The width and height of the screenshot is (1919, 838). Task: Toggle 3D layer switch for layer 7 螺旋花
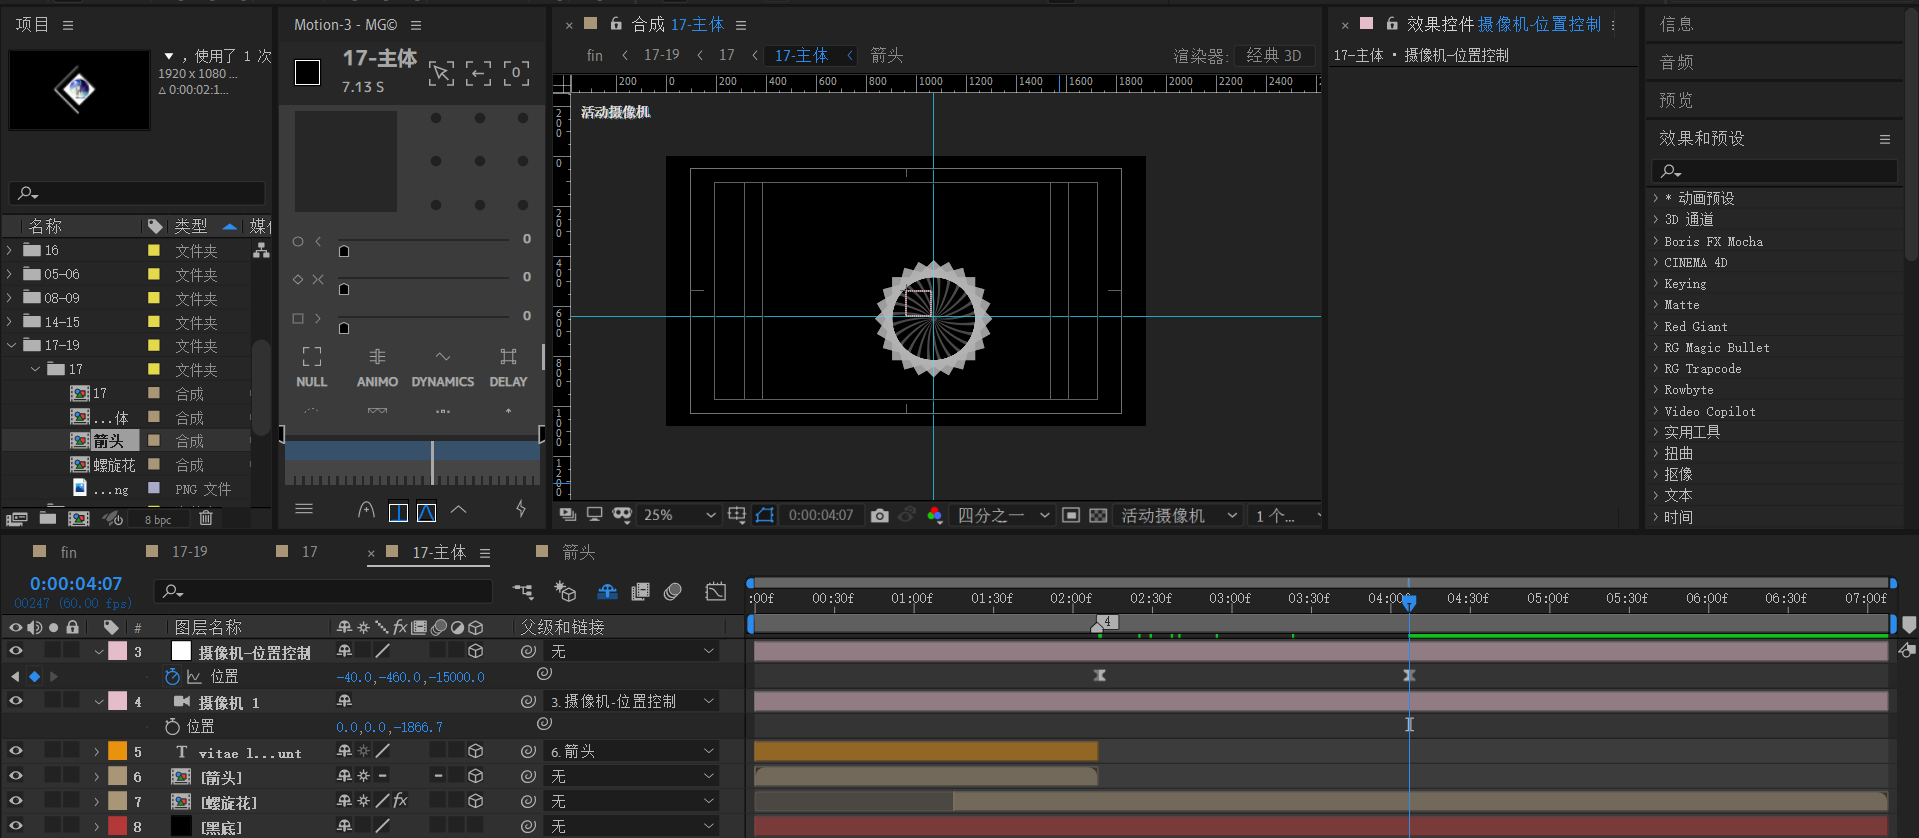coord(476,801)
